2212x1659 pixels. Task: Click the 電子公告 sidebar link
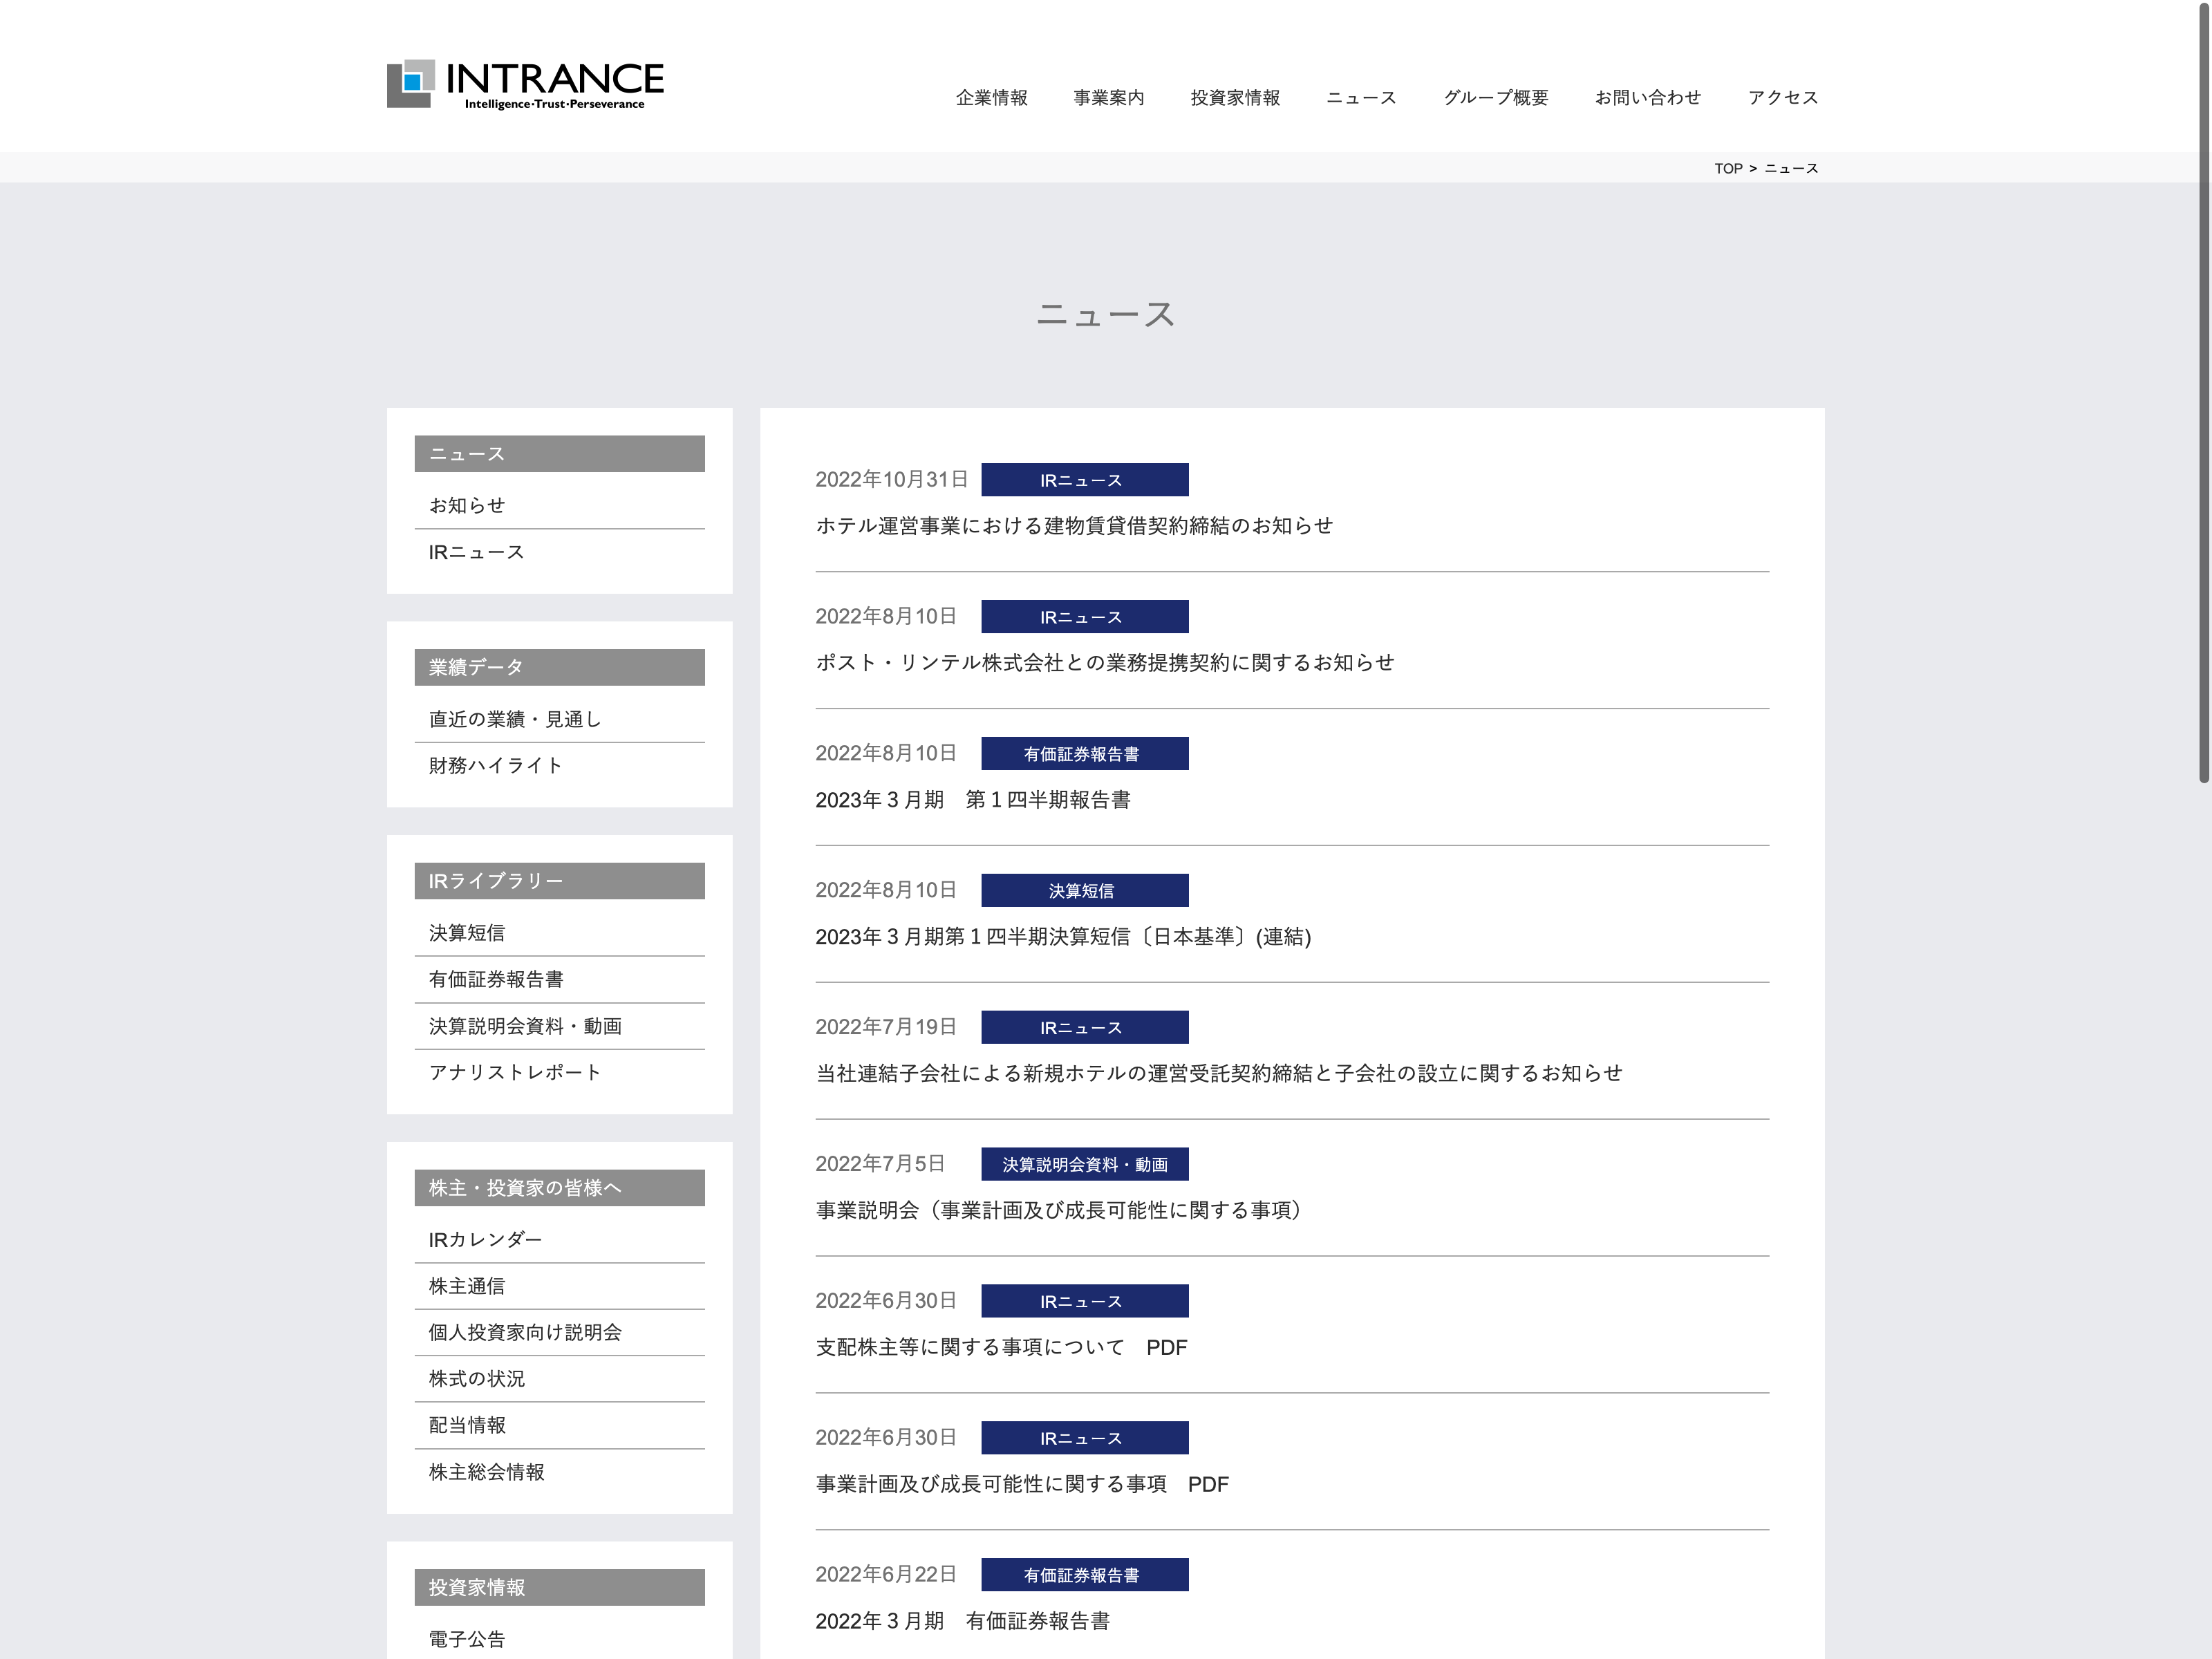click(x=467, y=1640)
